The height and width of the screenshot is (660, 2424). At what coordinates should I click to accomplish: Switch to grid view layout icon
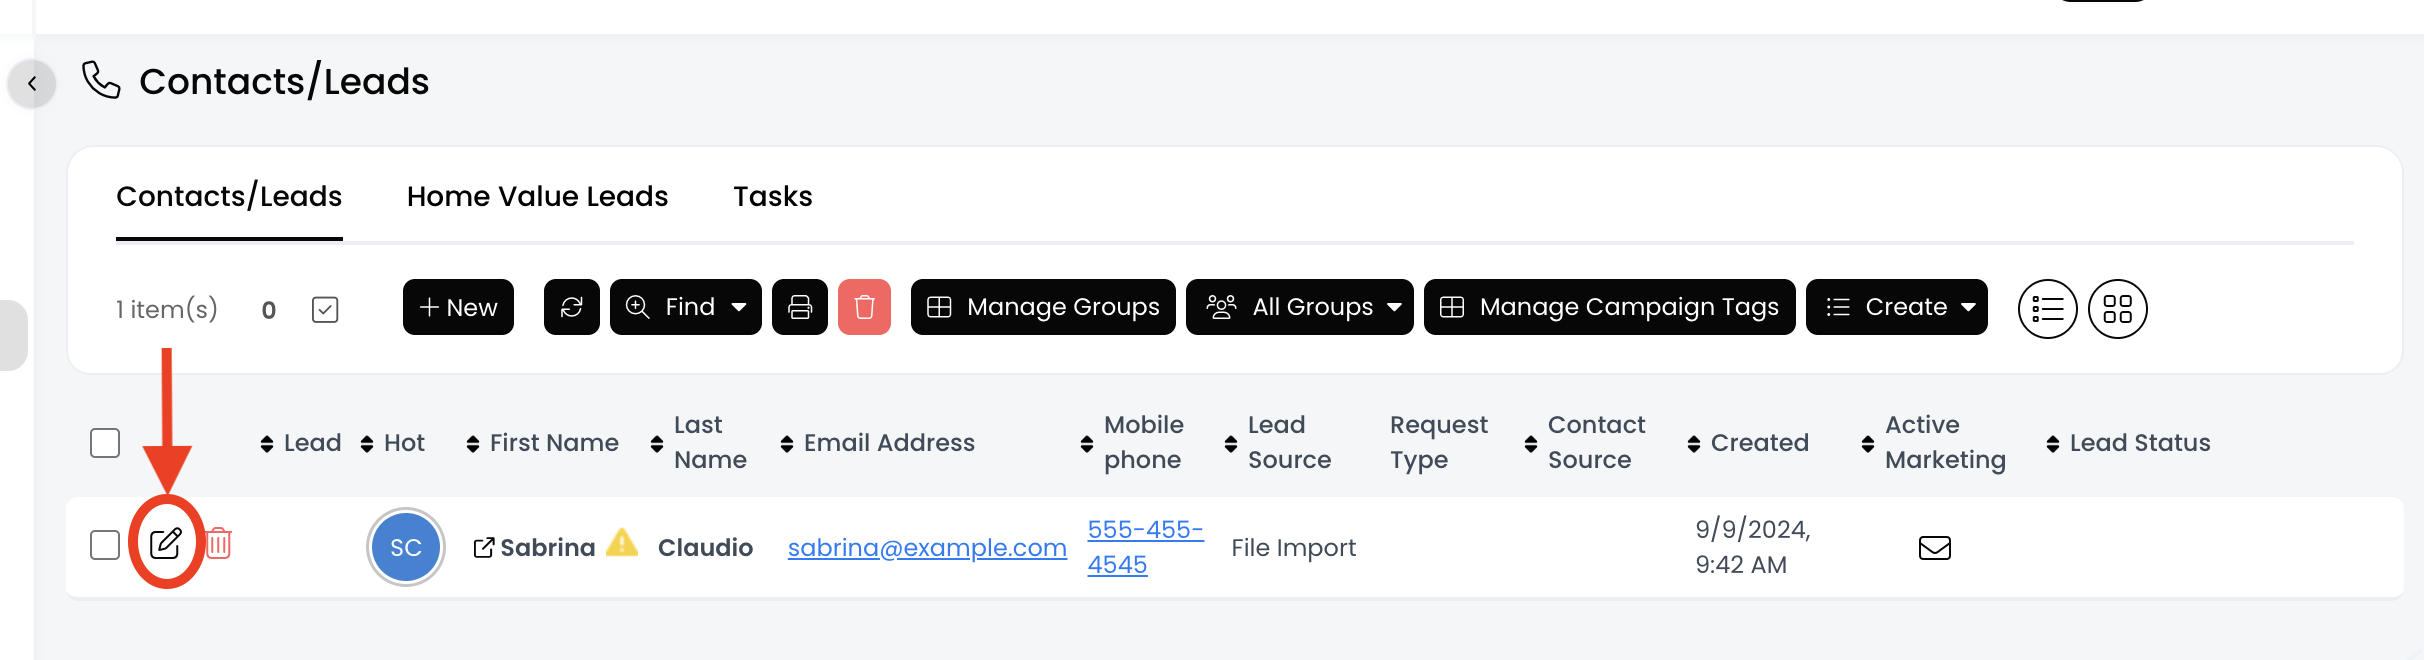[2117, 309]
